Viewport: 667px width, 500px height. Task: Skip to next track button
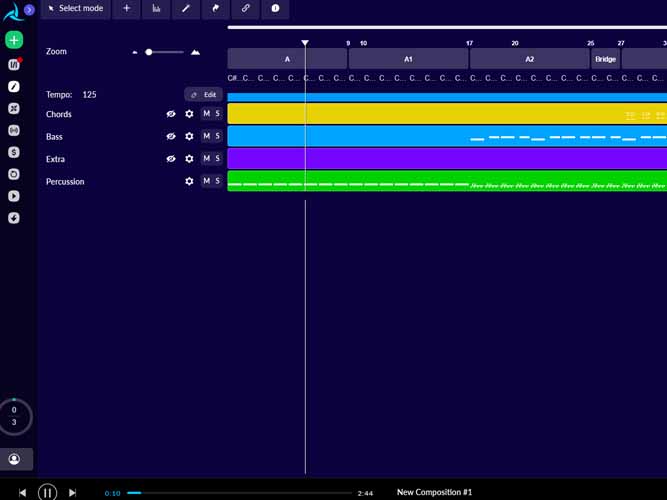point(72,493)
